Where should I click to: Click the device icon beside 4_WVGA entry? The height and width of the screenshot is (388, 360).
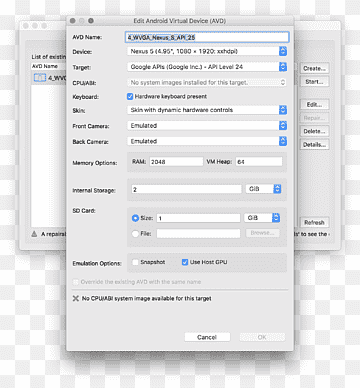point(40,78)
